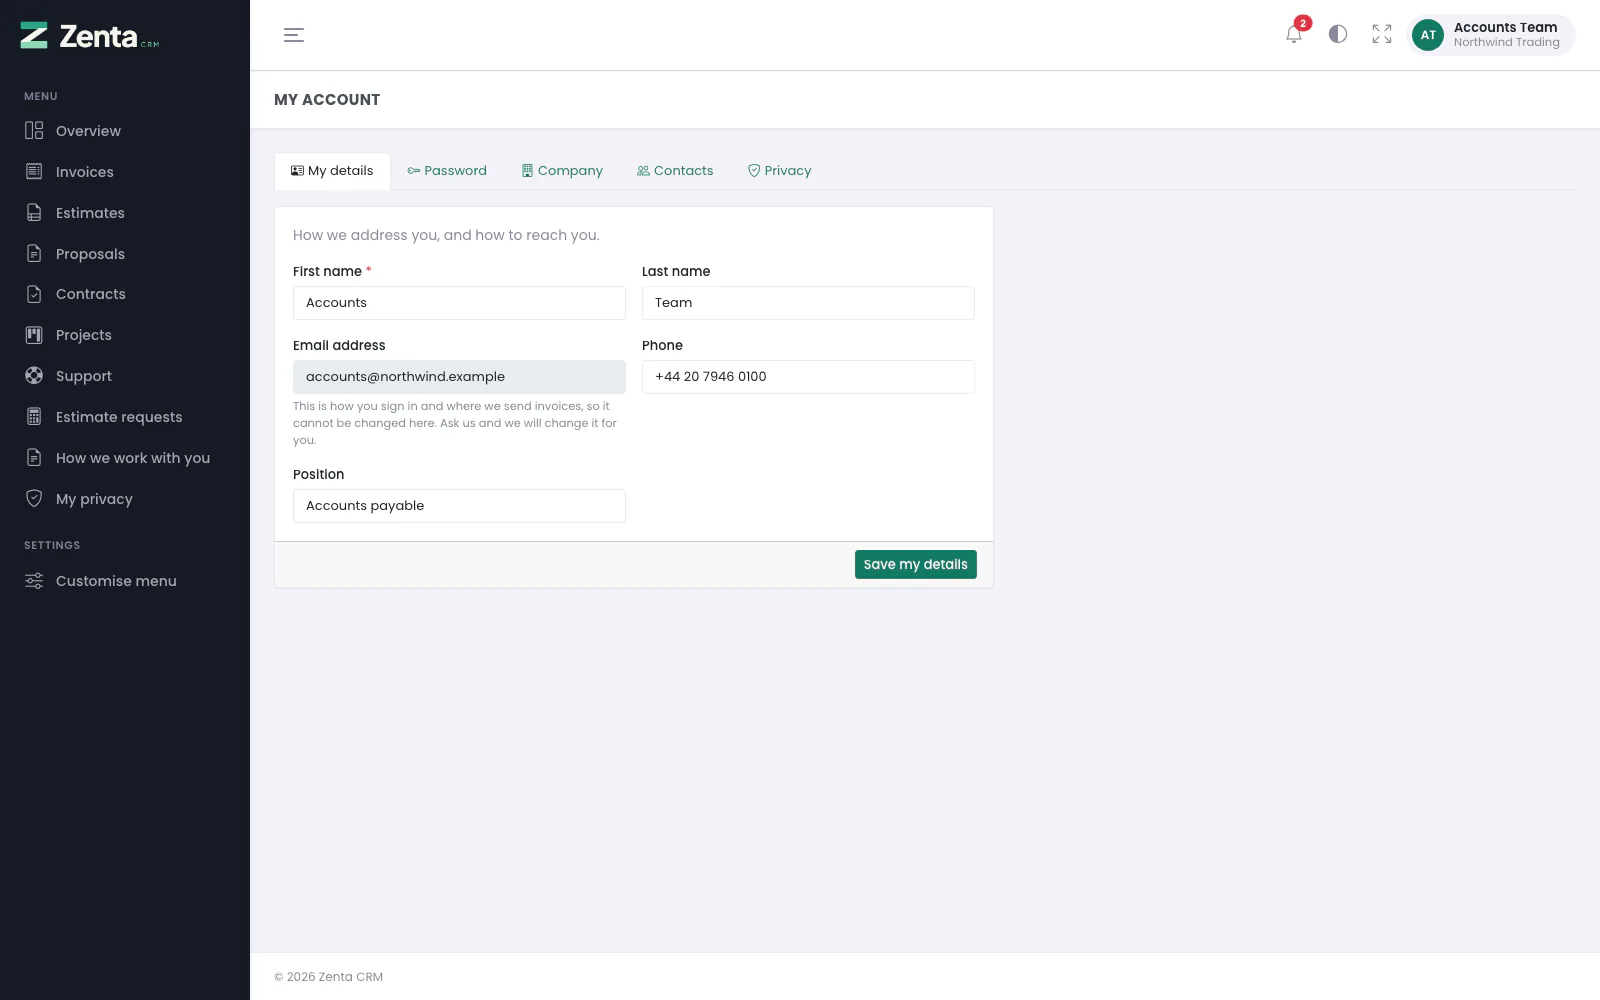Select the My details tab
The width and height of the screenshot is (1600, 1000).
coord(332,171)
